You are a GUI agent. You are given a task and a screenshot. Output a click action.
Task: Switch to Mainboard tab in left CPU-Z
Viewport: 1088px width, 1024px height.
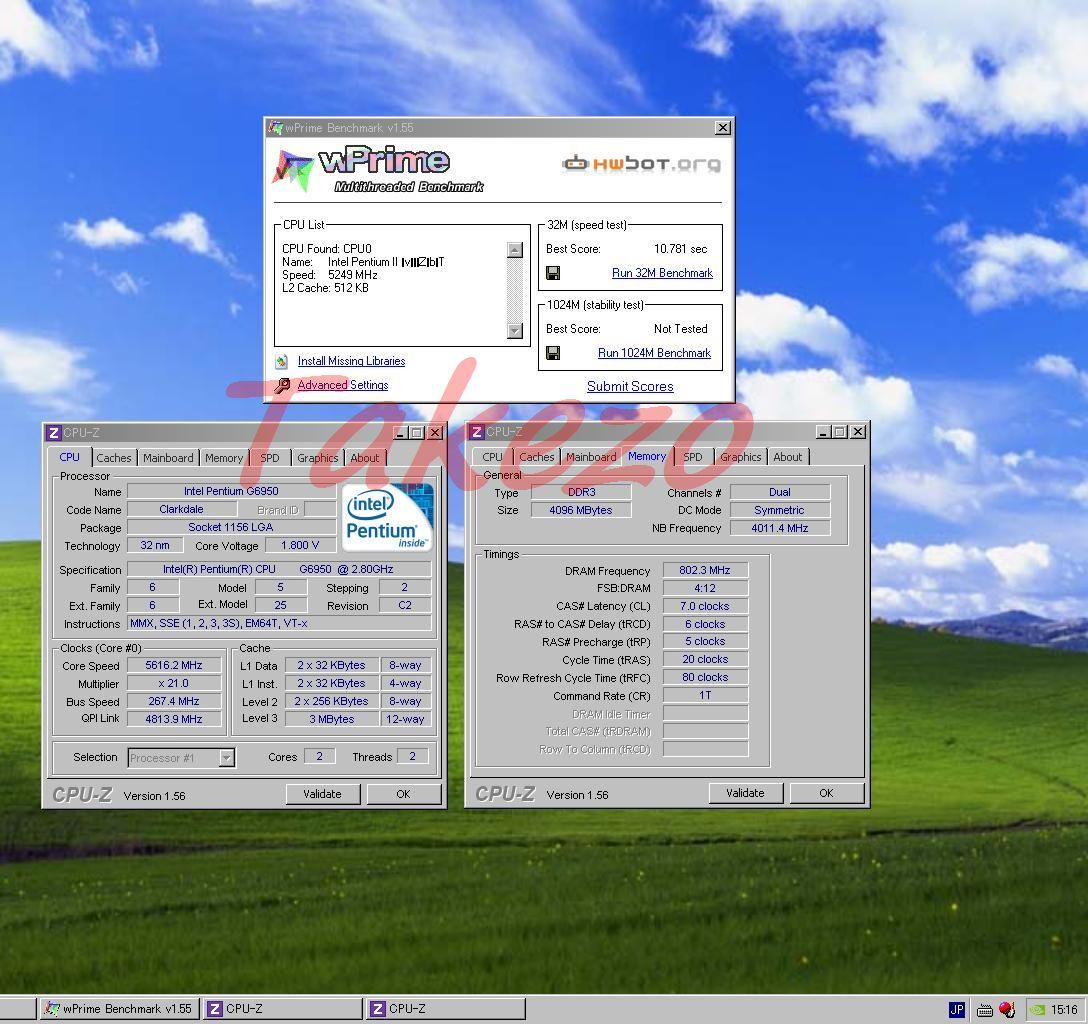pos(168,458)
